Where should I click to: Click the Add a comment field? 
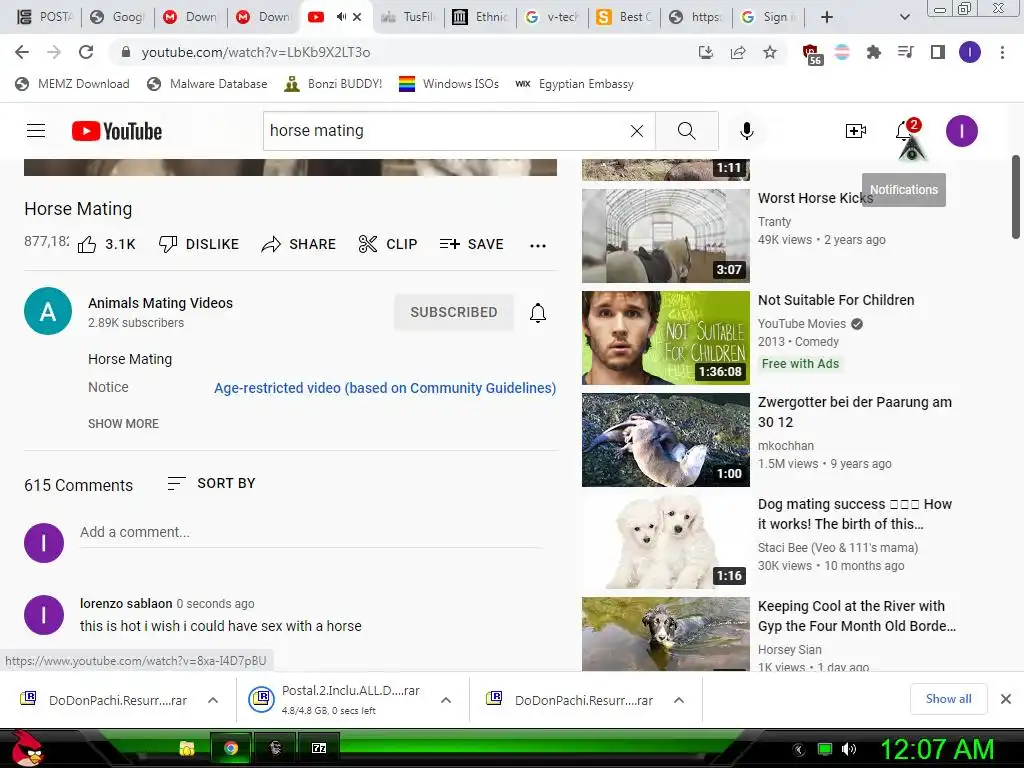click(x=310, y=532)
